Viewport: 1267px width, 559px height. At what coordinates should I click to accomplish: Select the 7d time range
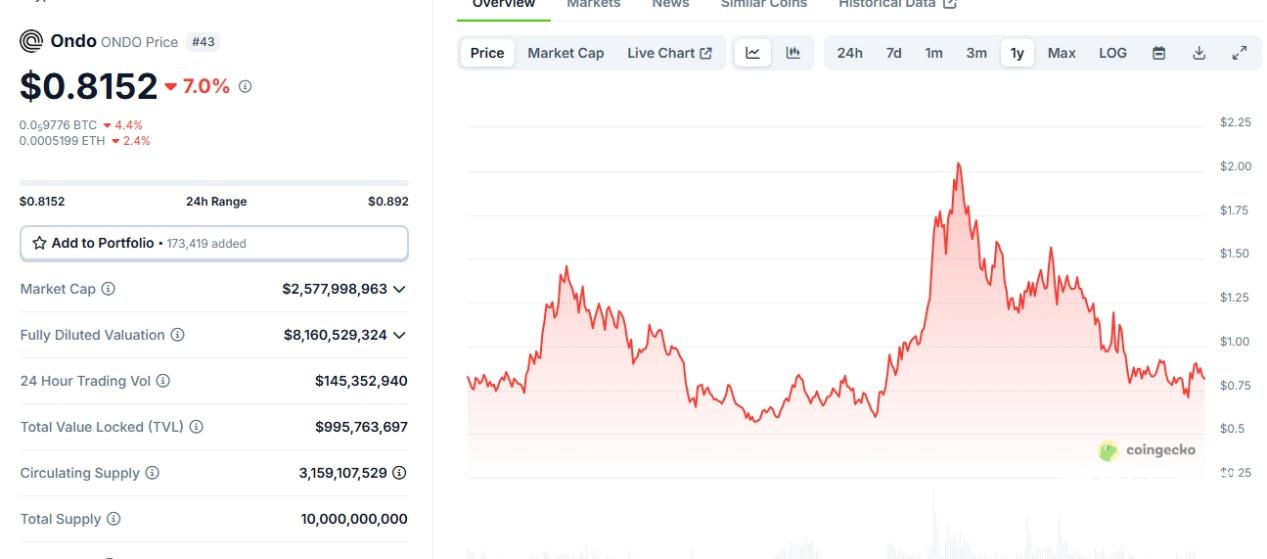[x=894, y=53]
